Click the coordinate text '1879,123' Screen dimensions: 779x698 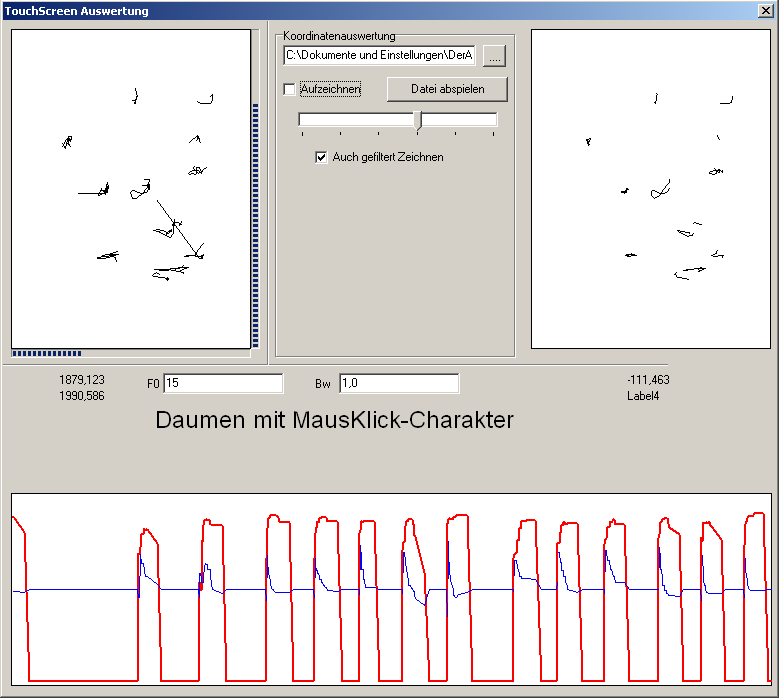pos(82,380)
